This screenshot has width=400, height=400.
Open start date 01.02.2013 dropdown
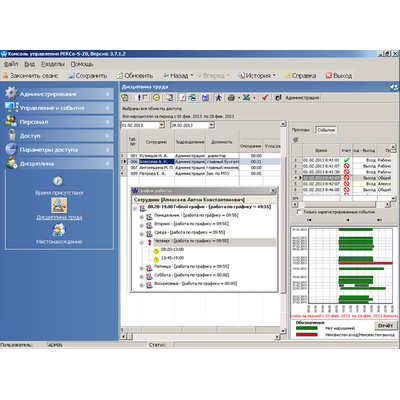pos(162,125)
